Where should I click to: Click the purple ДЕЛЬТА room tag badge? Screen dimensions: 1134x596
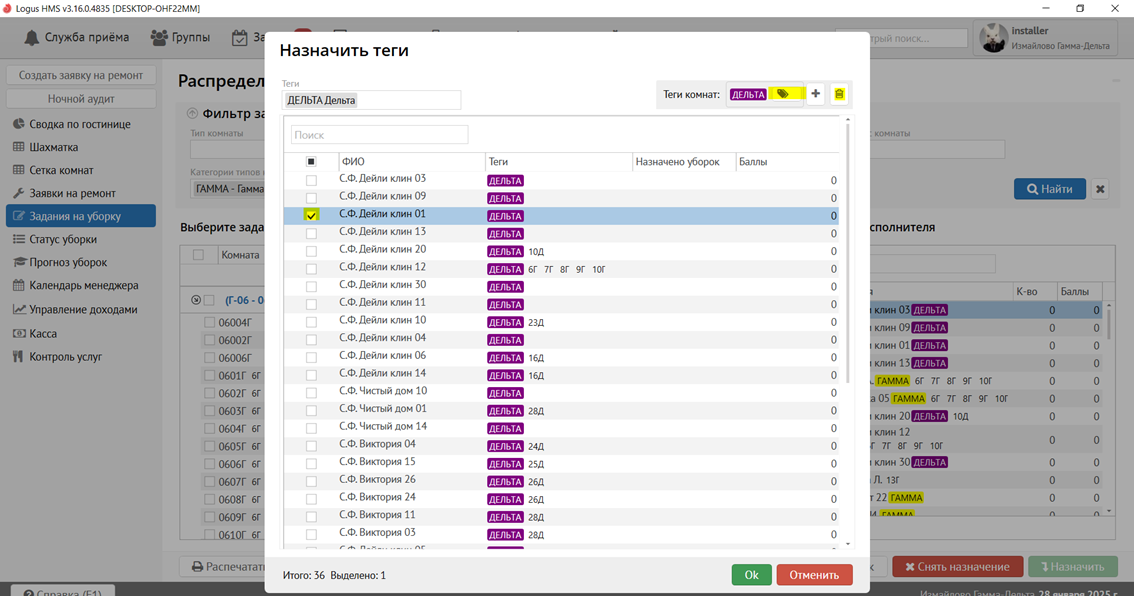748,94
